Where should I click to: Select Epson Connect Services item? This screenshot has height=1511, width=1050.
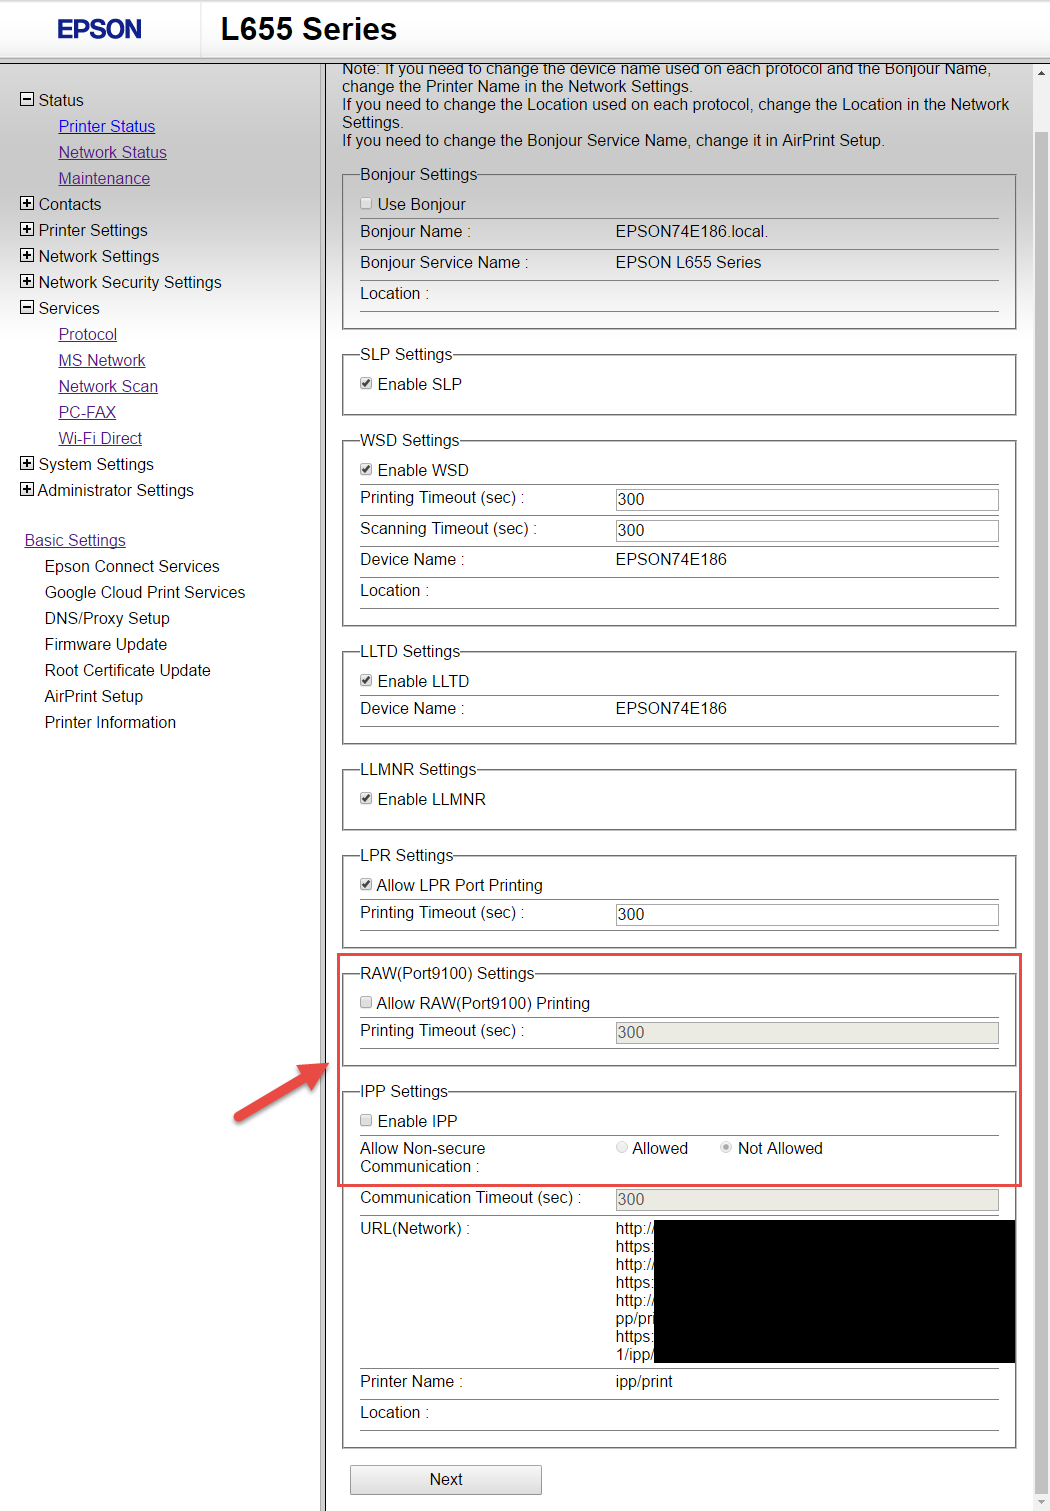coord(132,566)
